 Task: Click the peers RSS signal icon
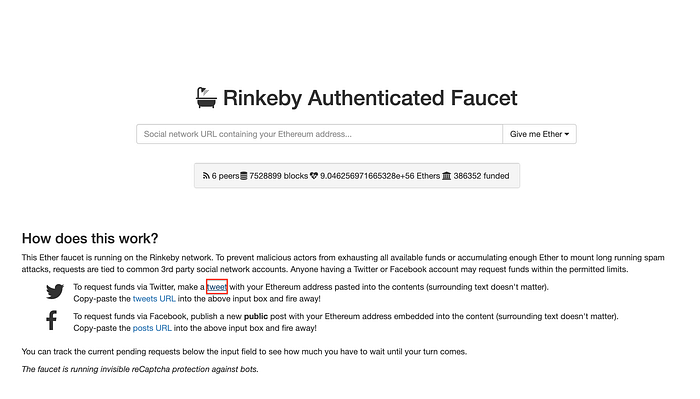point(206,176)
